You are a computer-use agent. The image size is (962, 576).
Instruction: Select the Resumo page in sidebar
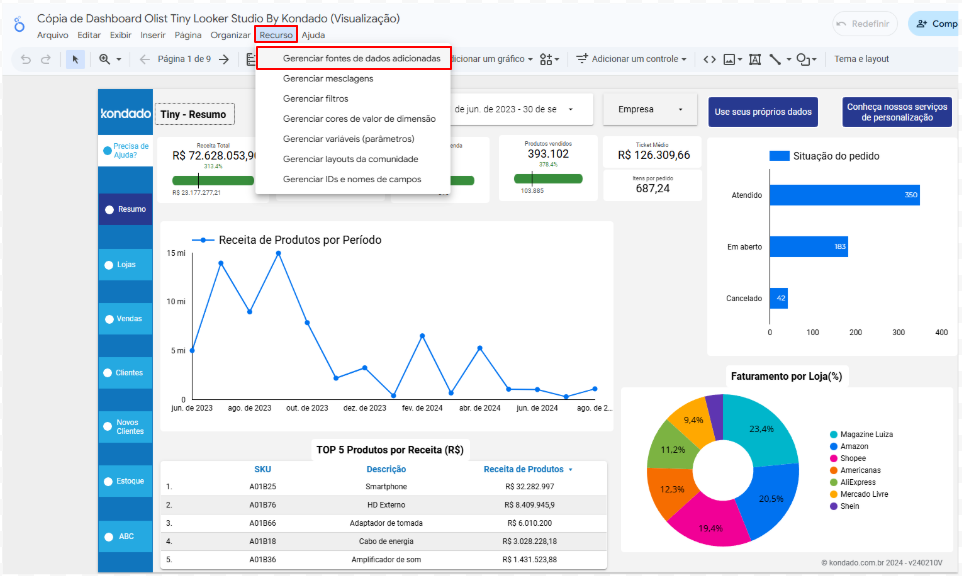pos(125,209)
